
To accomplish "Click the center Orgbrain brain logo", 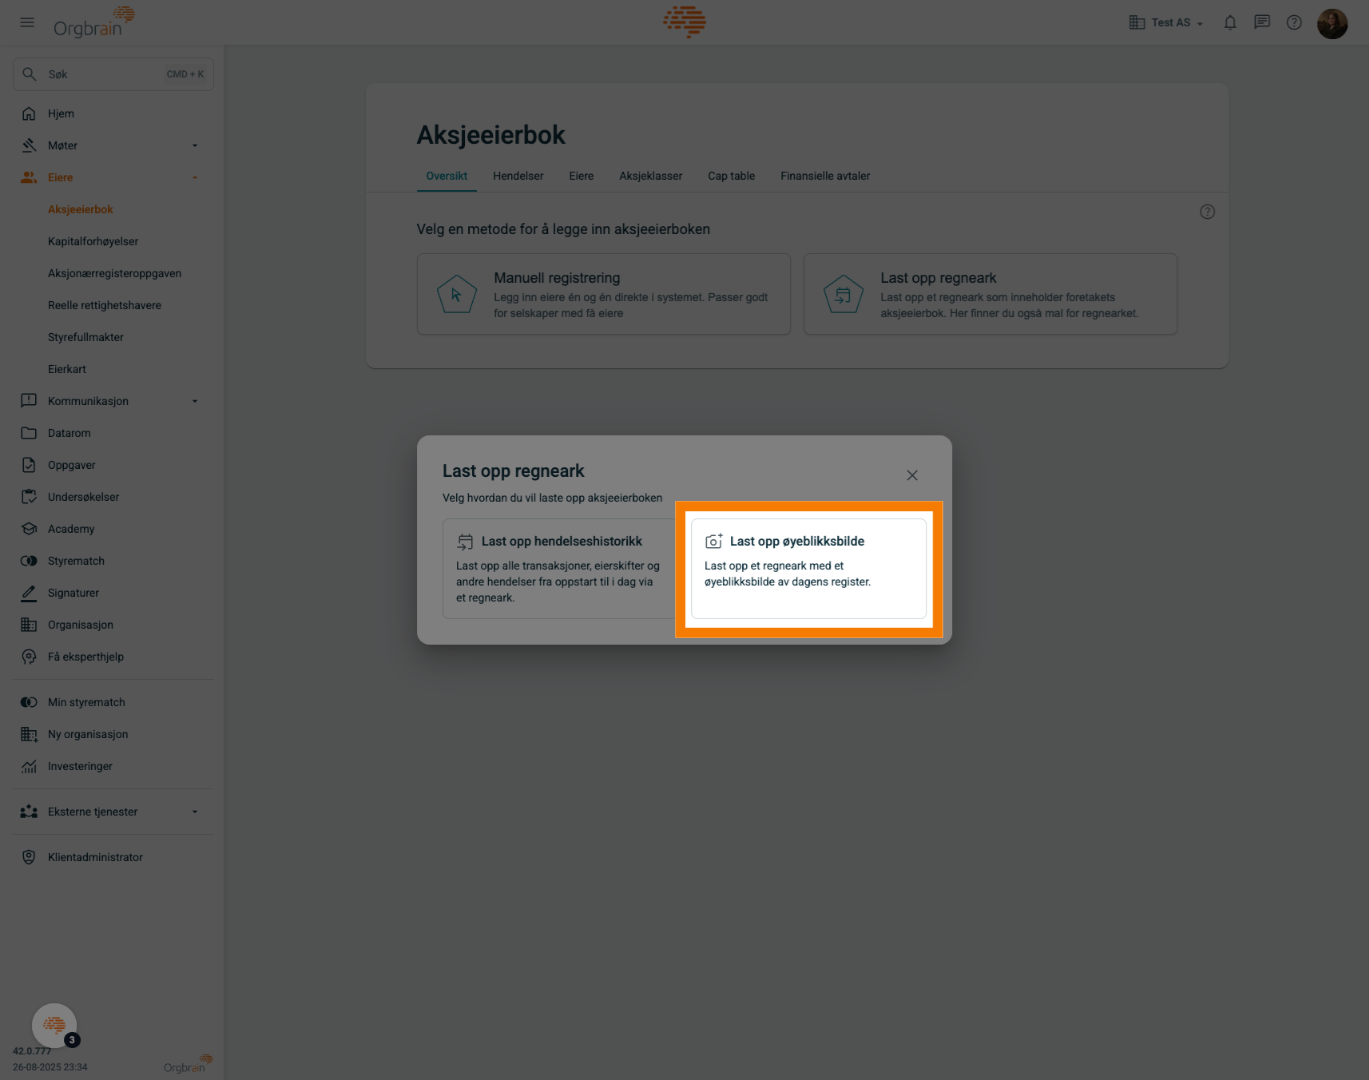I will pos(685,21).
